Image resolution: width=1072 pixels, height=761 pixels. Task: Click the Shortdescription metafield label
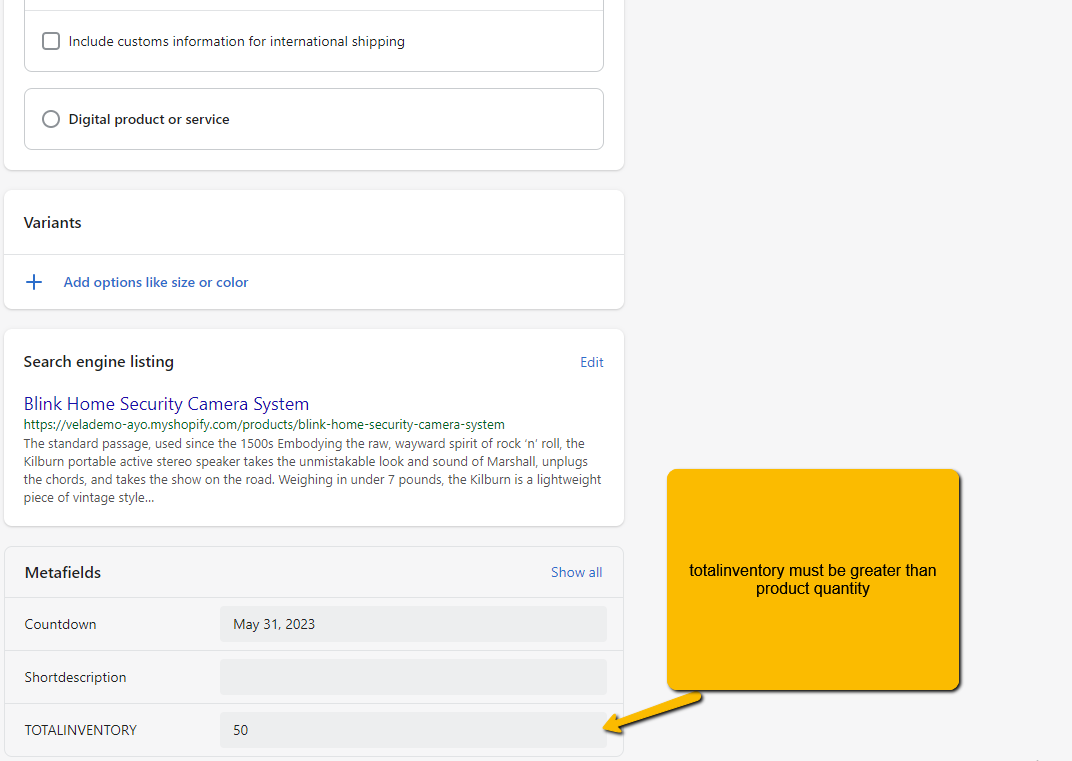tap(76, 677)
